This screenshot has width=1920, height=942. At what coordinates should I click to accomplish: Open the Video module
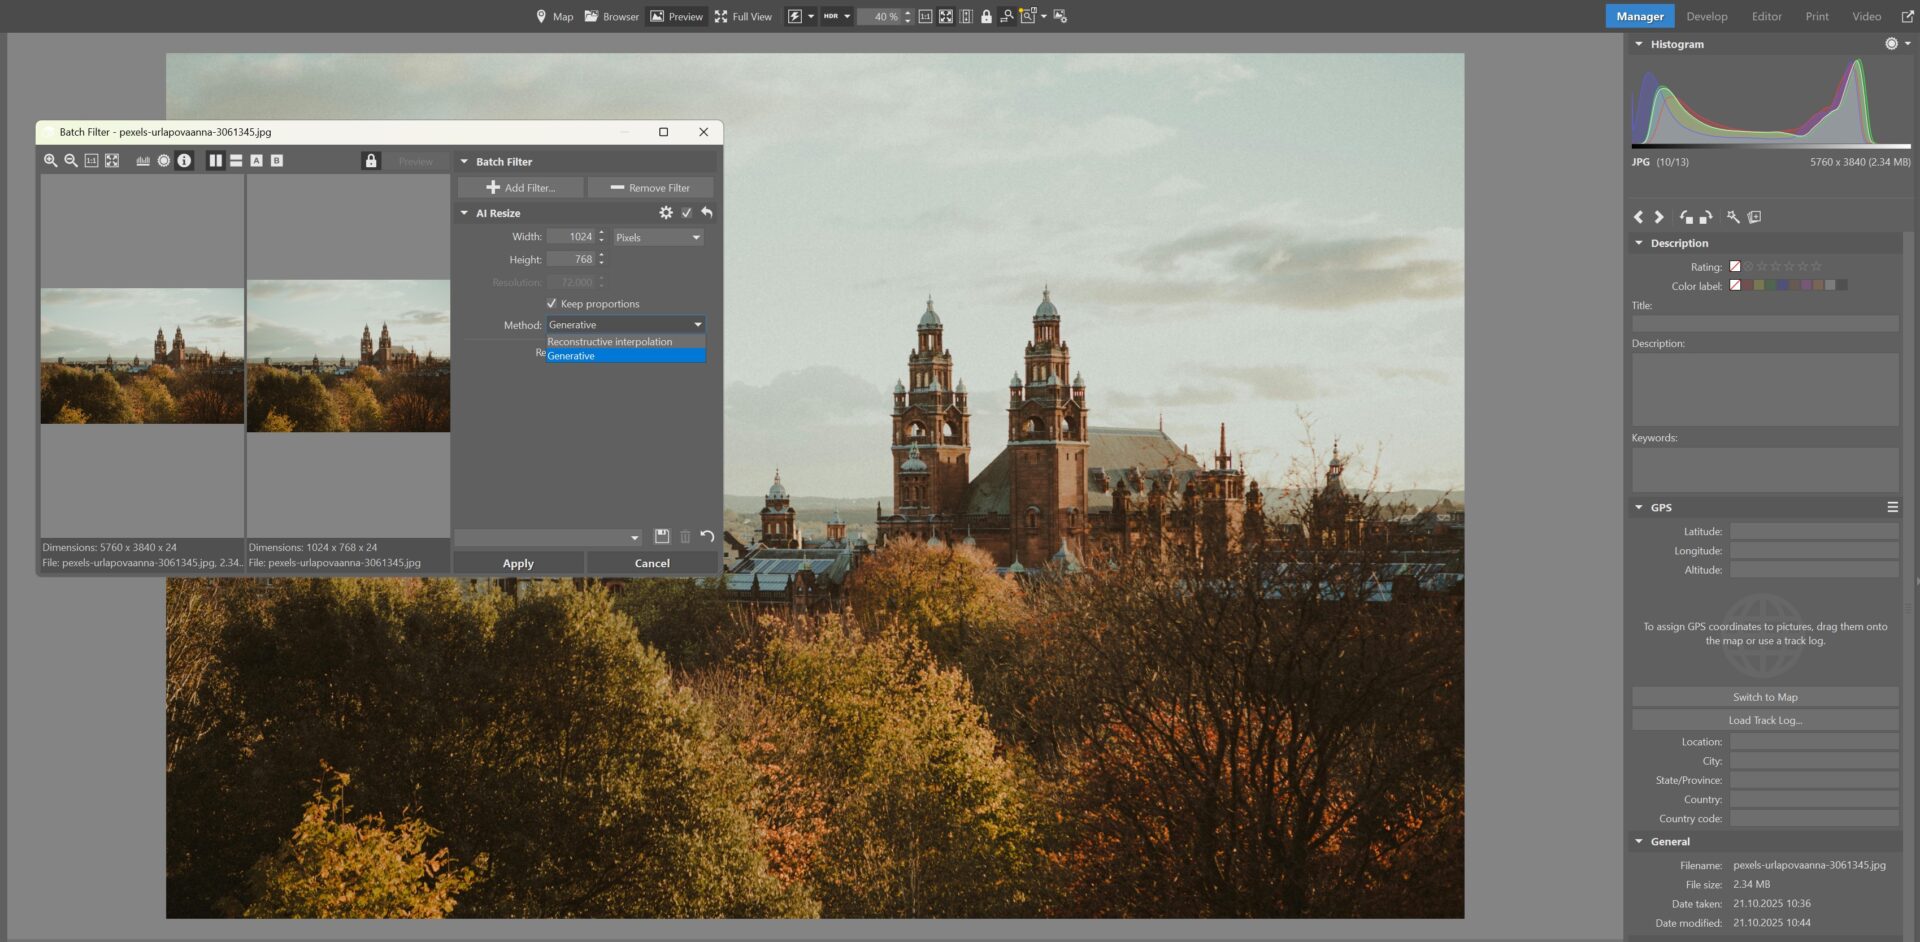(x=1866, y=16)
